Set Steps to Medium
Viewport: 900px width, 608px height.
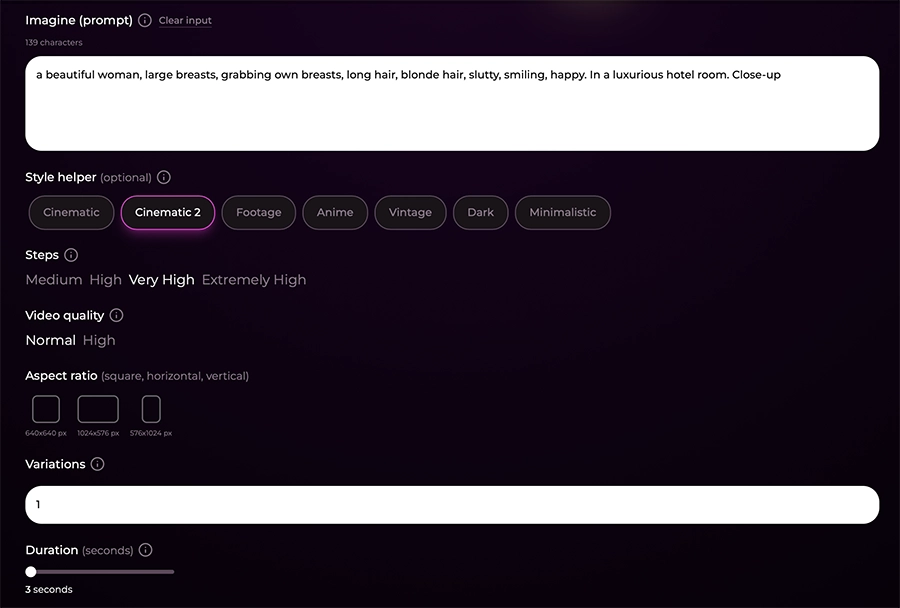53,280
